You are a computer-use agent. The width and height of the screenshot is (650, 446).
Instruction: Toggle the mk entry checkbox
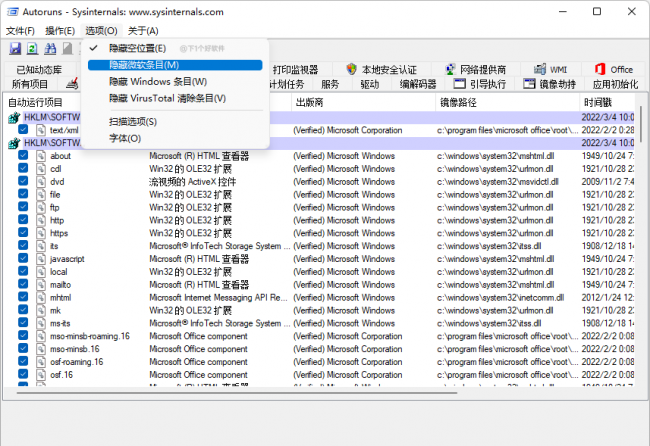click(23, 310)
